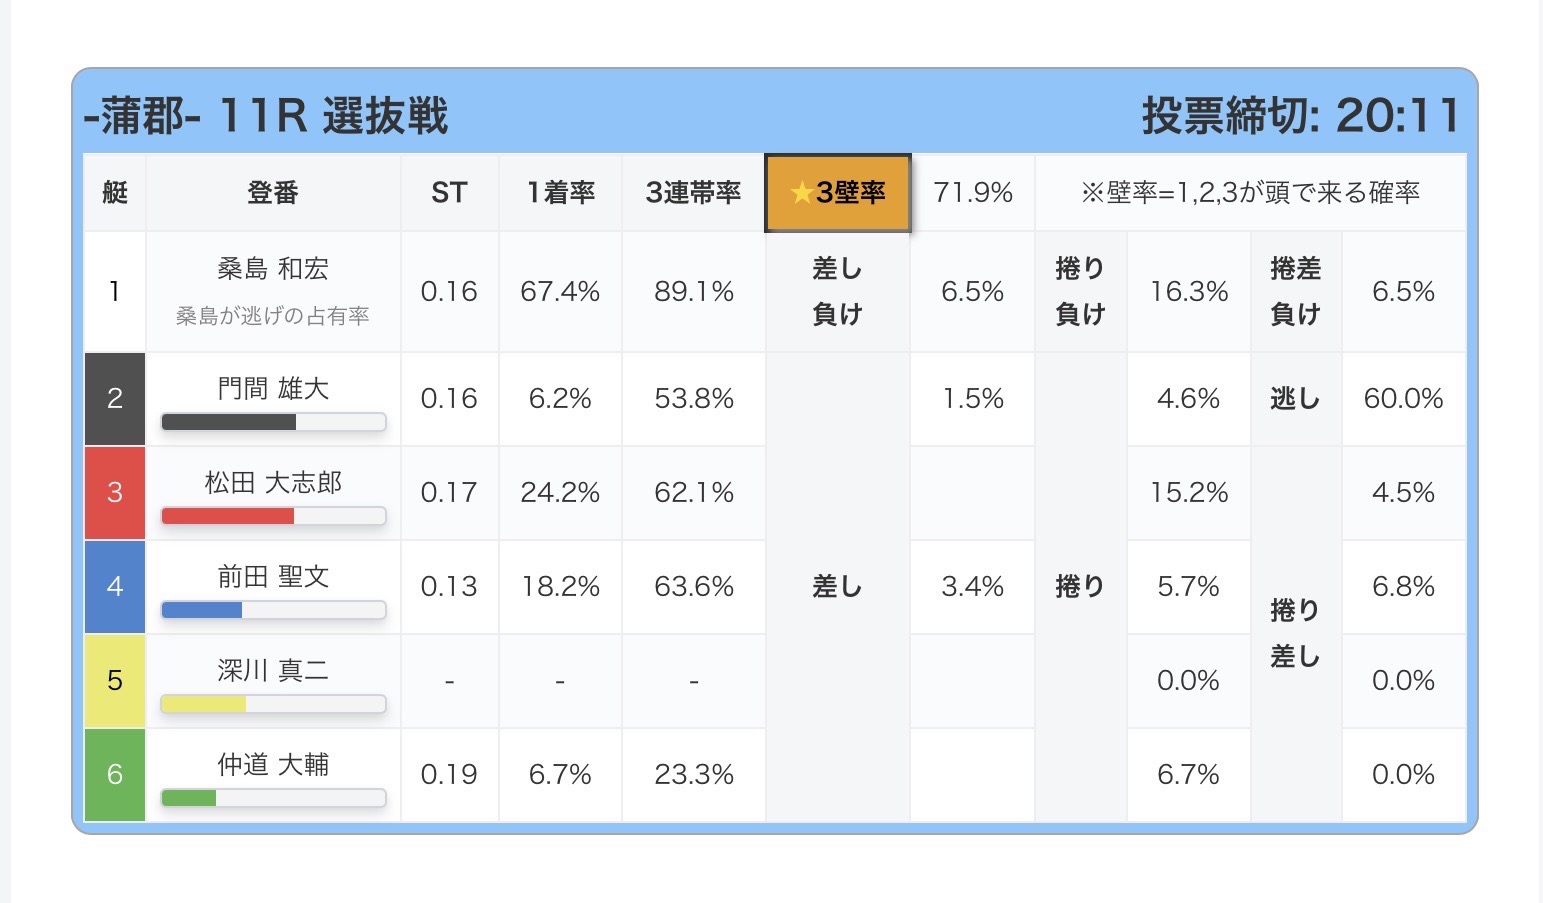Viewport: 1543px width, 903px height.
Task: Click the 逃し 60.0% value cell
Action: pos(1404,399)
